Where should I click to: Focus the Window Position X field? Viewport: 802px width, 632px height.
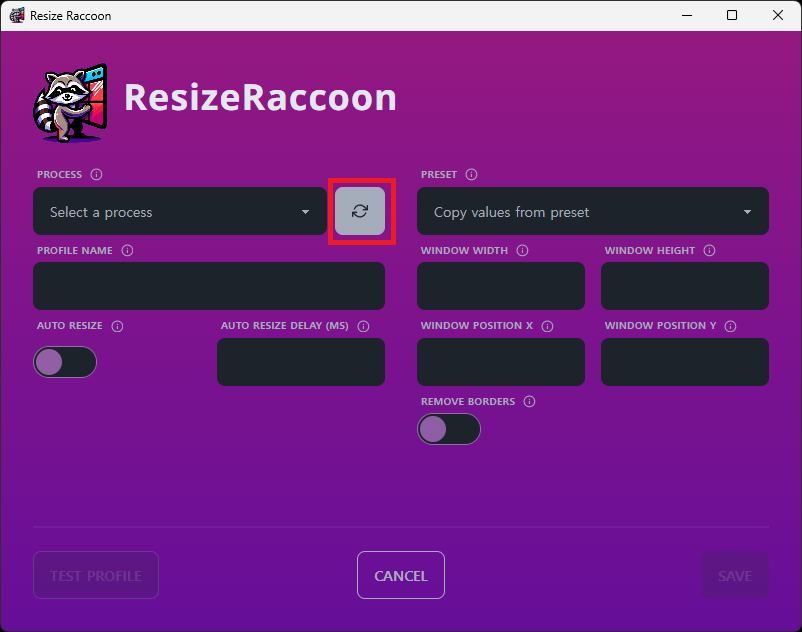click(501, 362)
